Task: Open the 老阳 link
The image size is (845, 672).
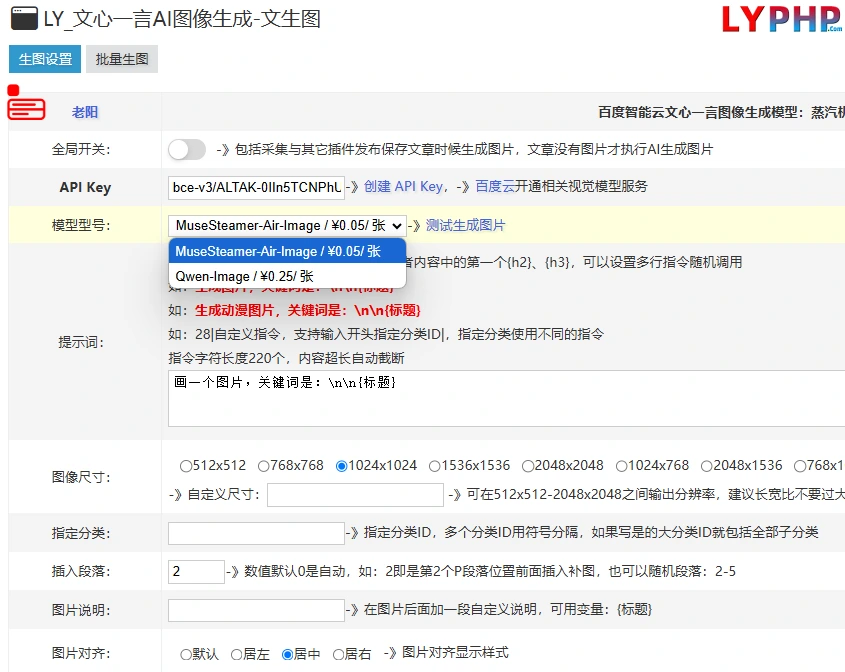Action: 85,112
